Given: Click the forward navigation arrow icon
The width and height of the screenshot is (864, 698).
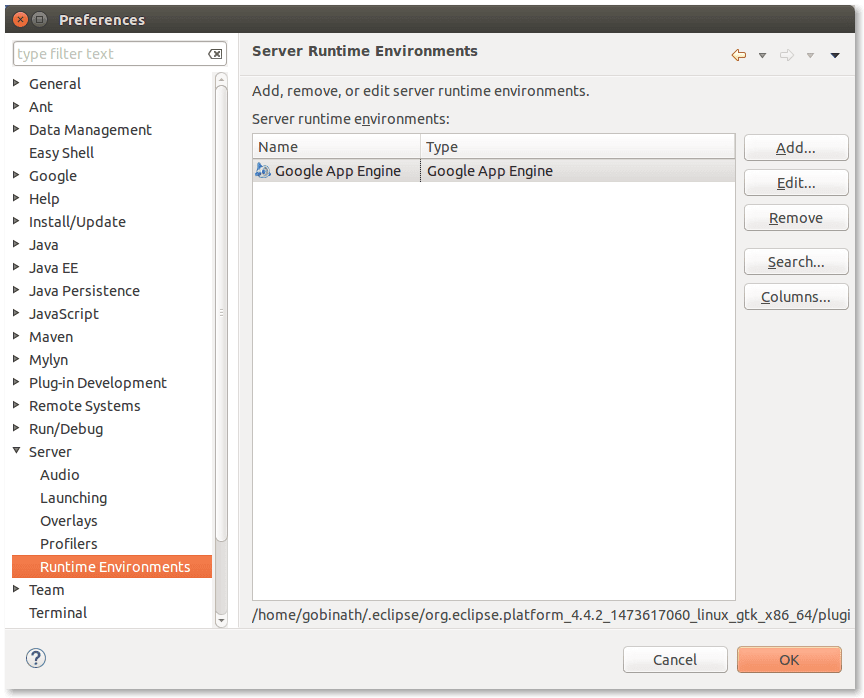Looking at the screenshot, I should [x=787, y=55].
